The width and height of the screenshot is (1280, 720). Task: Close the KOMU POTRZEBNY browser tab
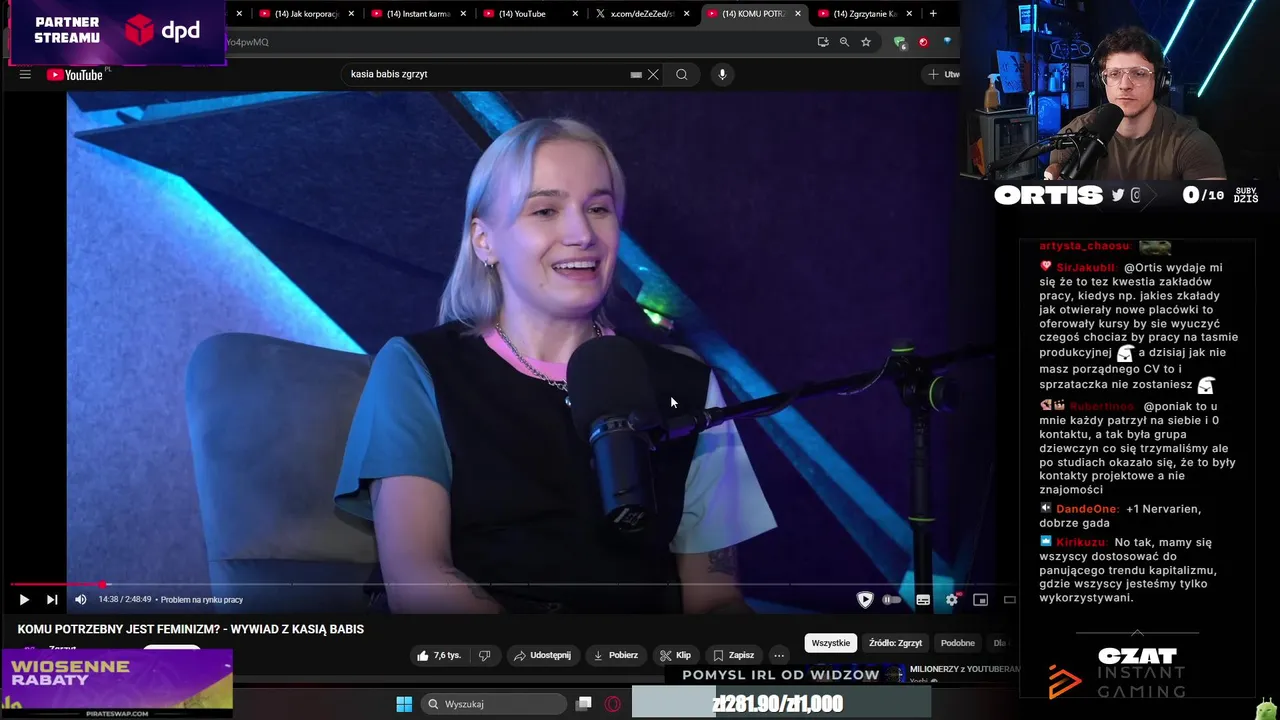(798, 14)
